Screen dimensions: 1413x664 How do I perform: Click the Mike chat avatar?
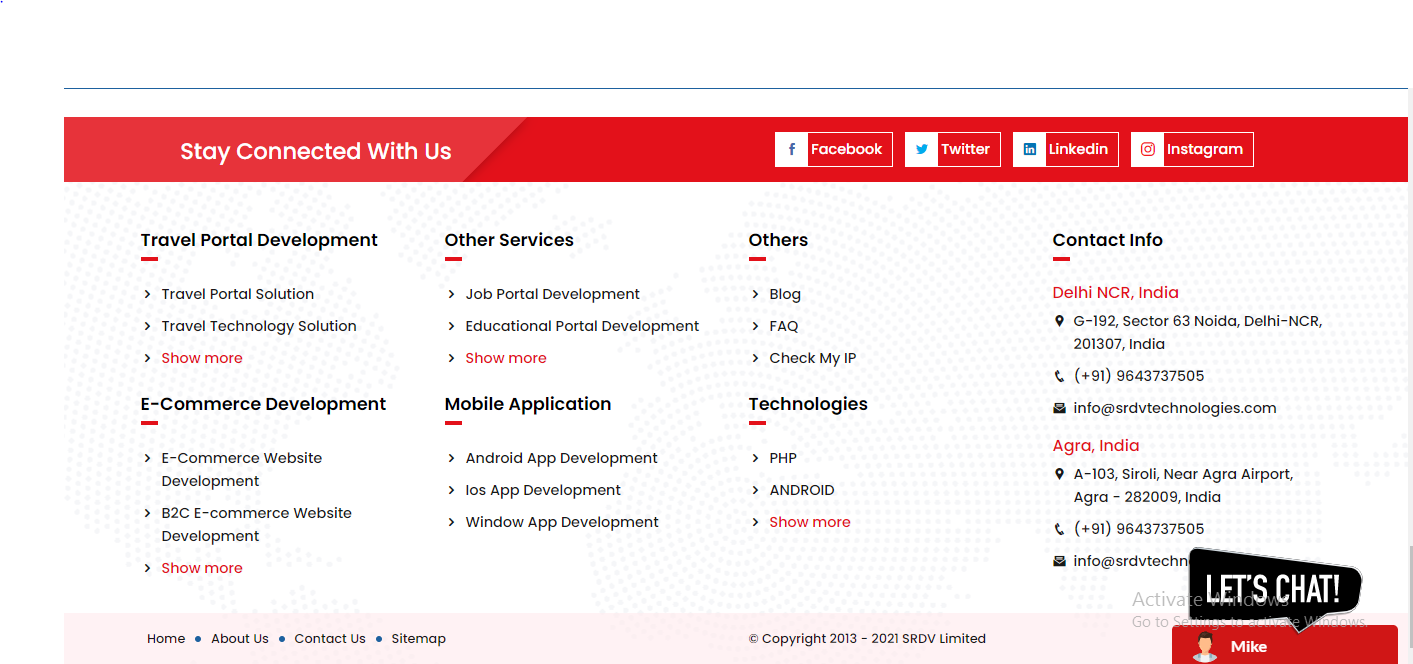tap(1204, 646)
